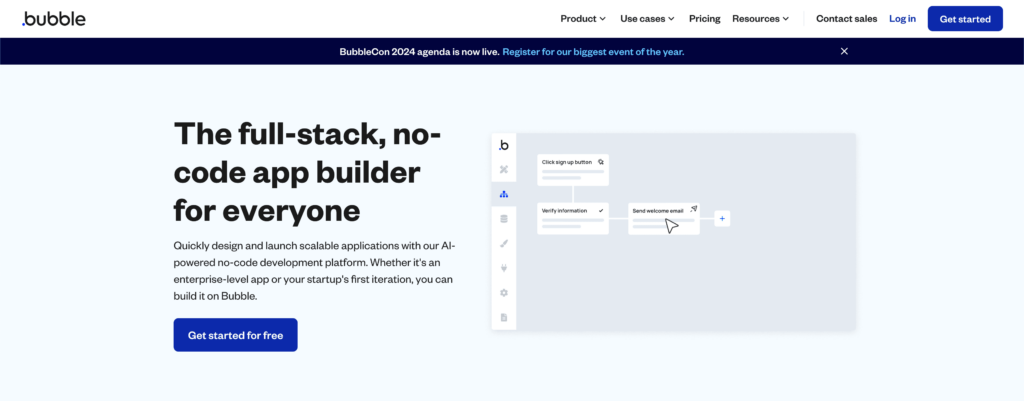
Task: Select the Plugins plug icon in sidebar
Action: (x=504, y=268)
